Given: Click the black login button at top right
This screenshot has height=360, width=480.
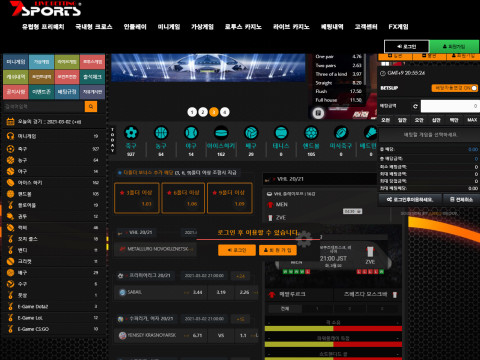Looking at the screenshot, I should [407, 46].
